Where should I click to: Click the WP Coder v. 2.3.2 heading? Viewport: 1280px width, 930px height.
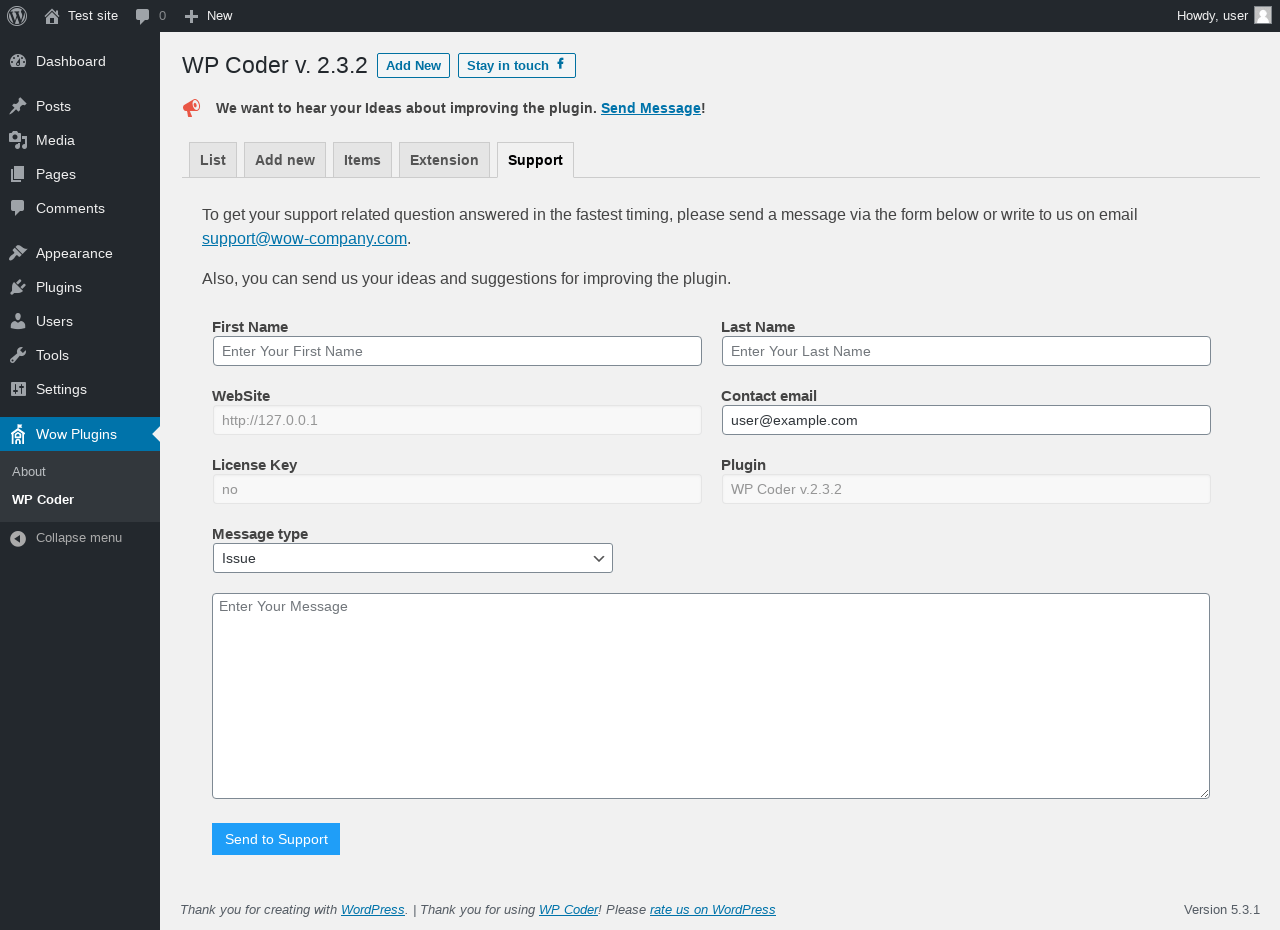[x=275, y=65]
